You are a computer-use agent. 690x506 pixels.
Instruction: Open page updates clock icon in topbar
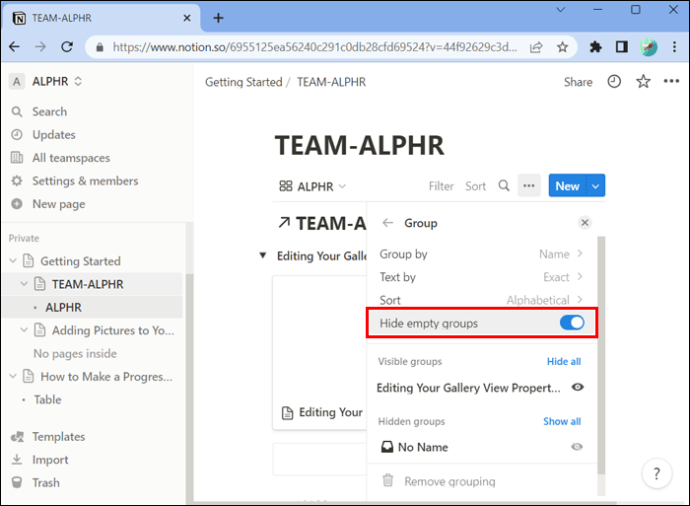614,81
